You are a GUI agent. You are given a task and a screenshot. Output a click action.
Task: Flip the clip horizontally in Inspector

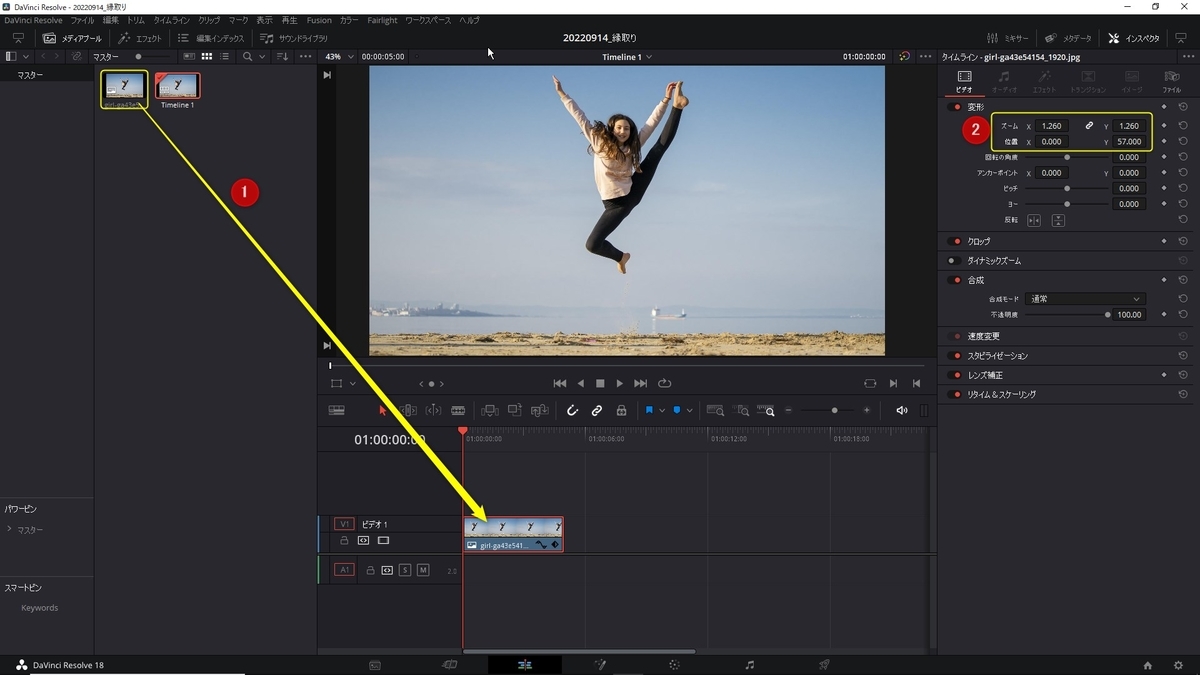pyautogui.click(x=1034, y=220)
